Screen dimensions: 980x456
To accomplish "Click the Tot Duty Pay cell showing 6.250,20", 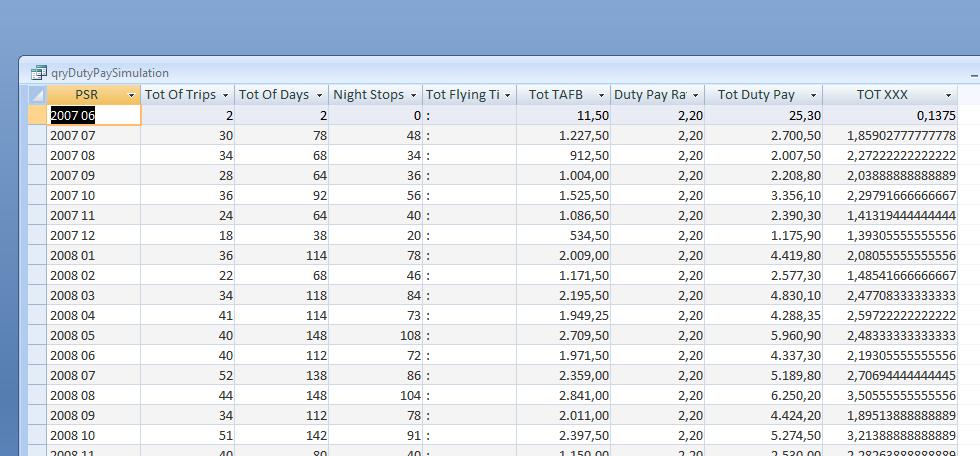I will tap(763, 395).
